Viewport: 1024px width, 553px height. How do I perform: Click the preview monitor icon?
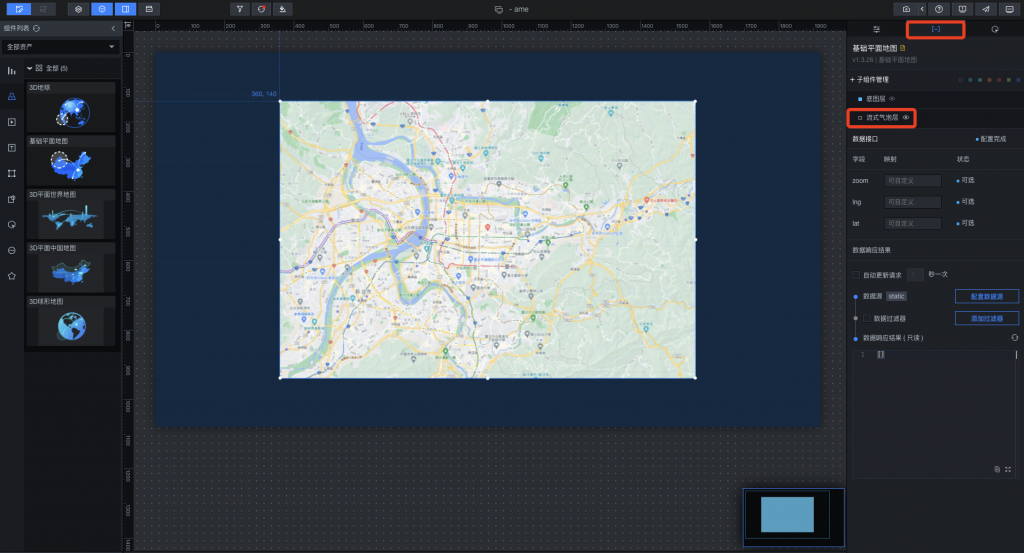1009,9
